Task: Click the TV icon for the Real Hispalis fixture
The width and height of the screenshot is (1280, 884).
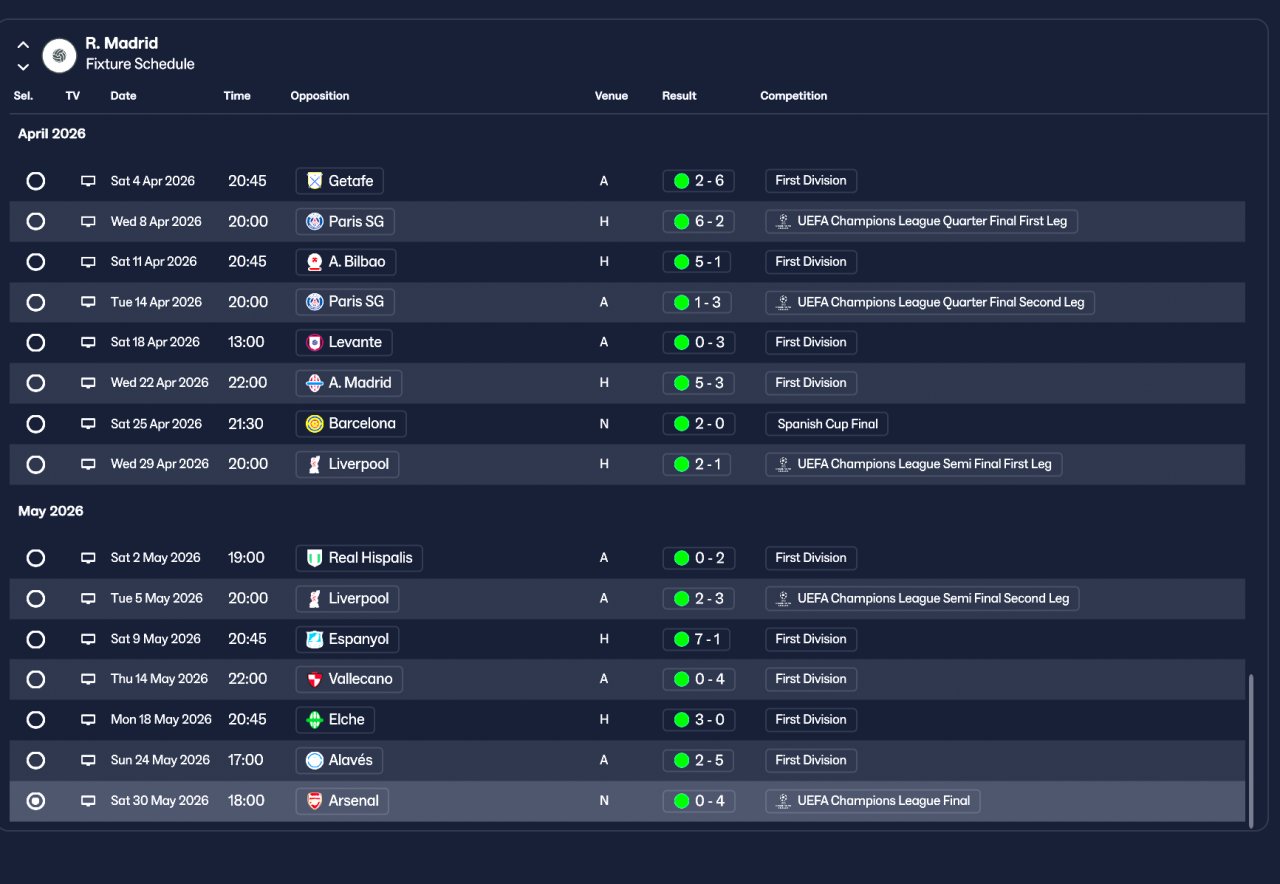Action: pyautogui.click(x=88, y=558)
